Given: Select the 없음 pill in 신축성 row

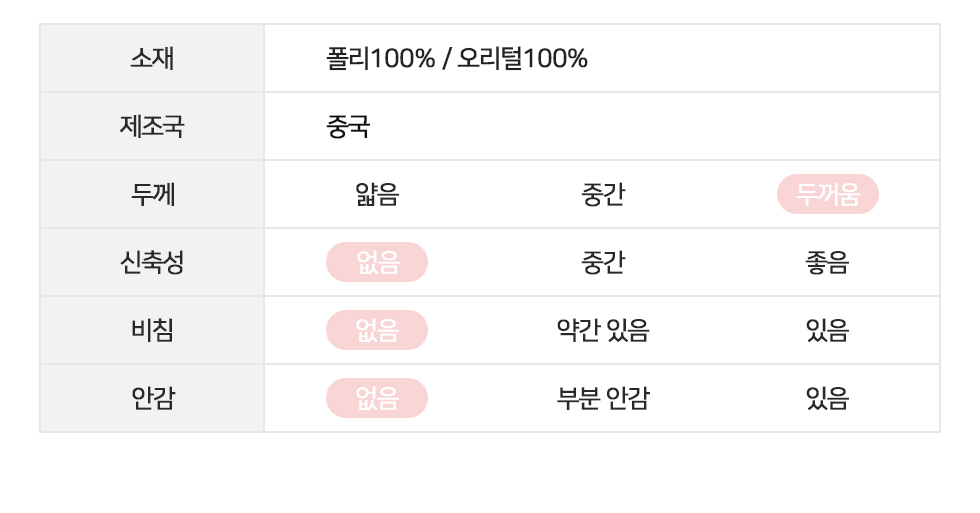Looking at the screenshot, I should (x=377, y=262).
